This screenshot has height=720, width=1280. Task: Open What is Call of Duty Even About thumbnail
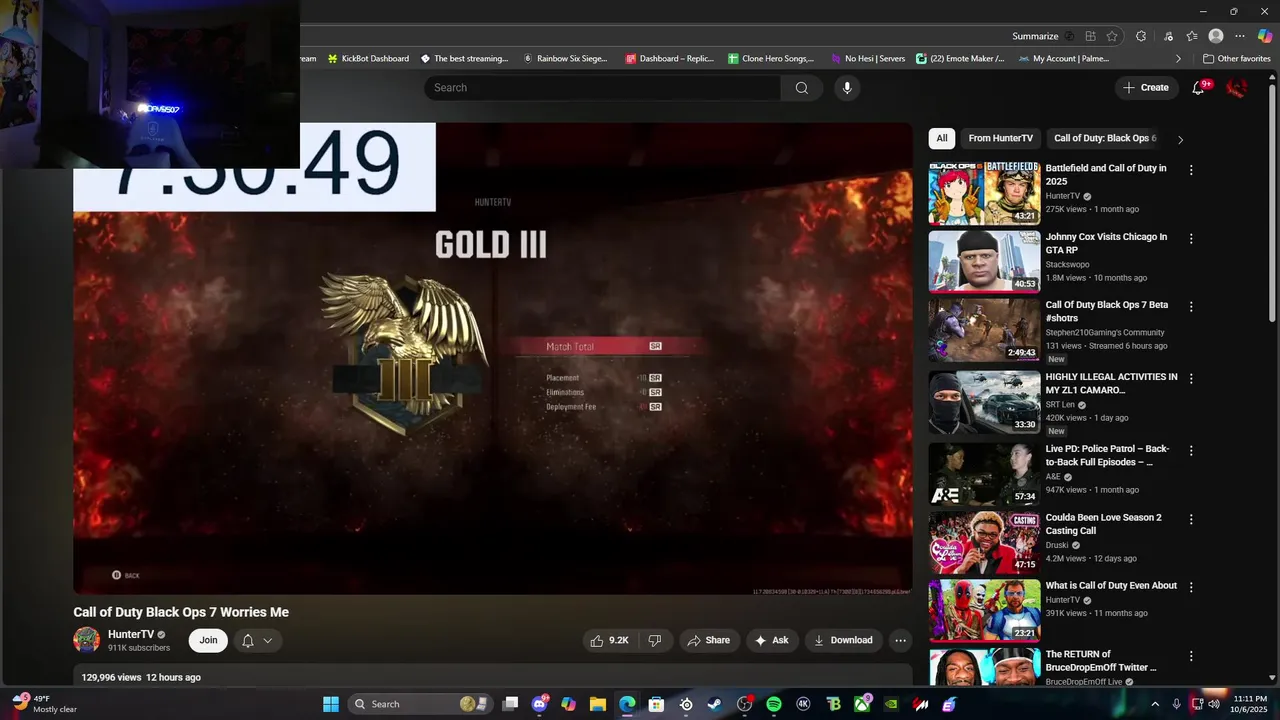pos(984,611)
